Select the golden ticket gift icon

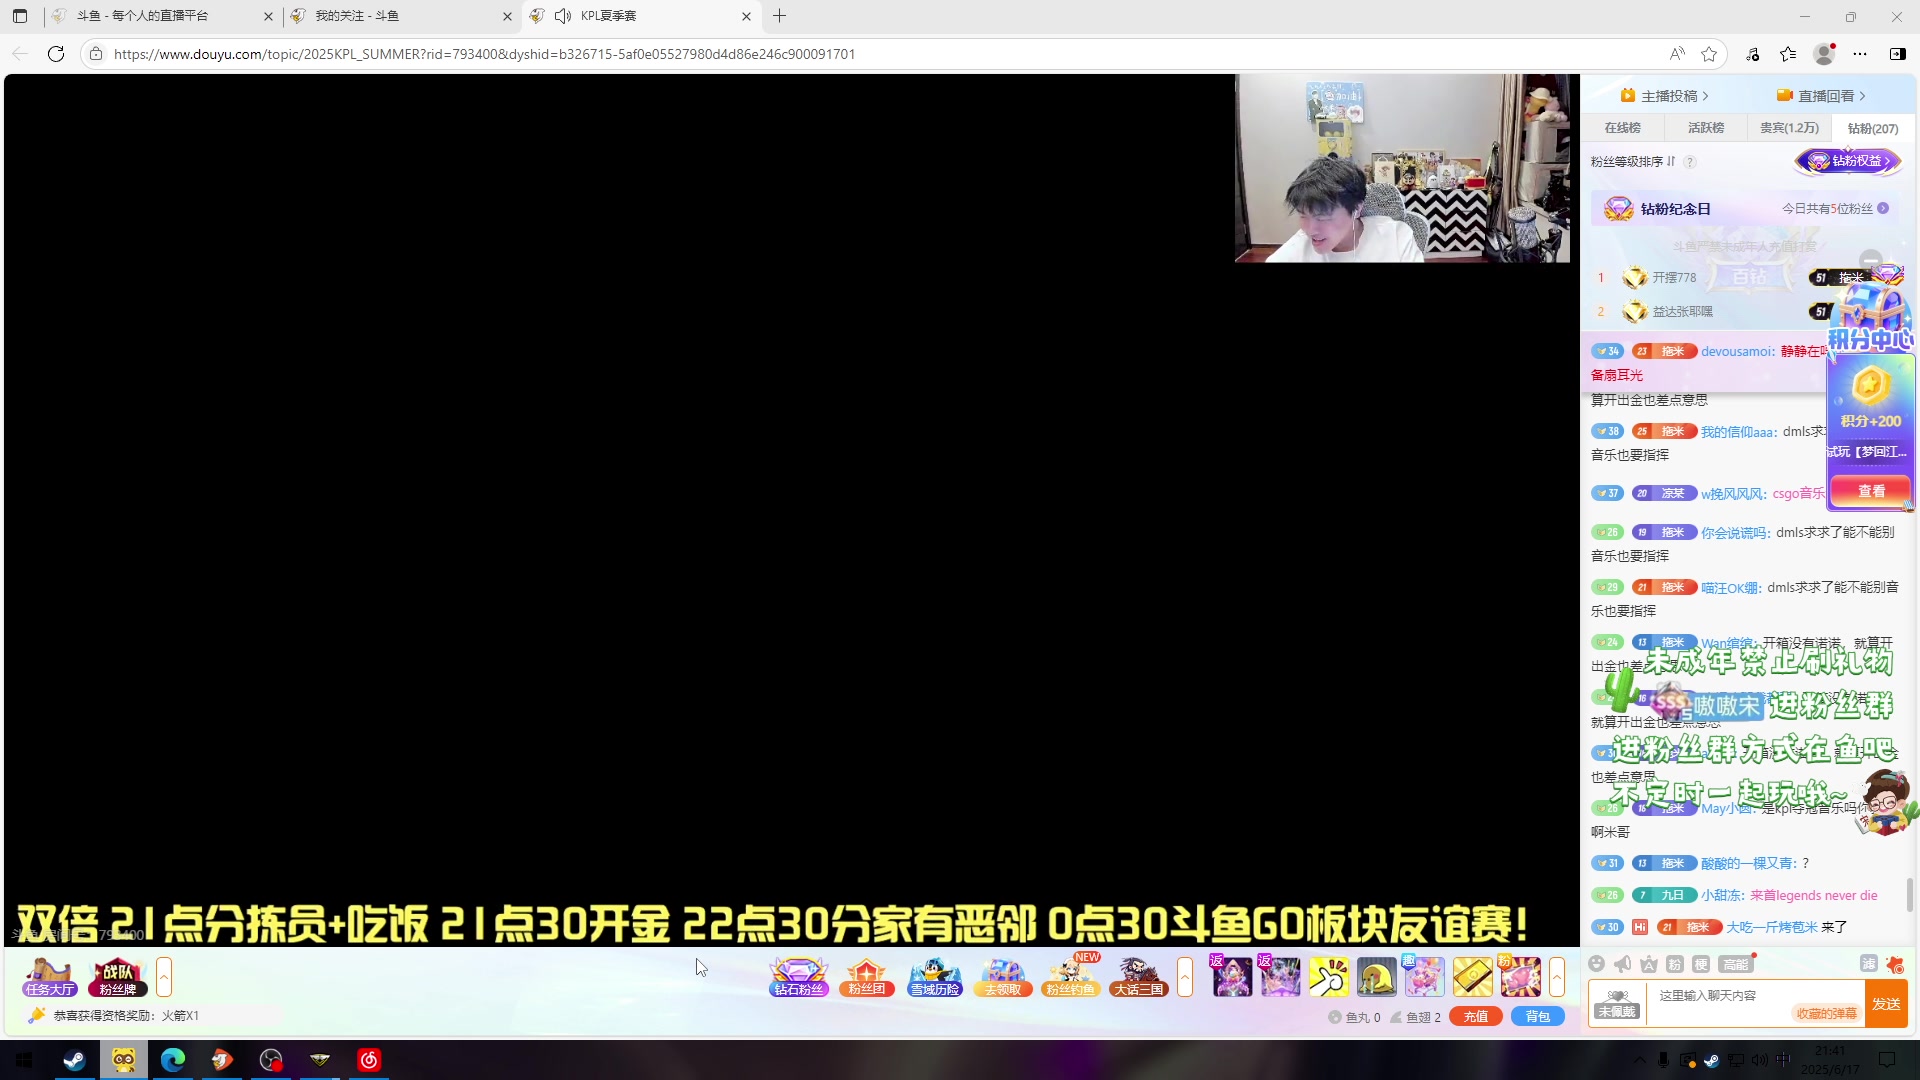pyautogui.click(x=1473, y=977)
